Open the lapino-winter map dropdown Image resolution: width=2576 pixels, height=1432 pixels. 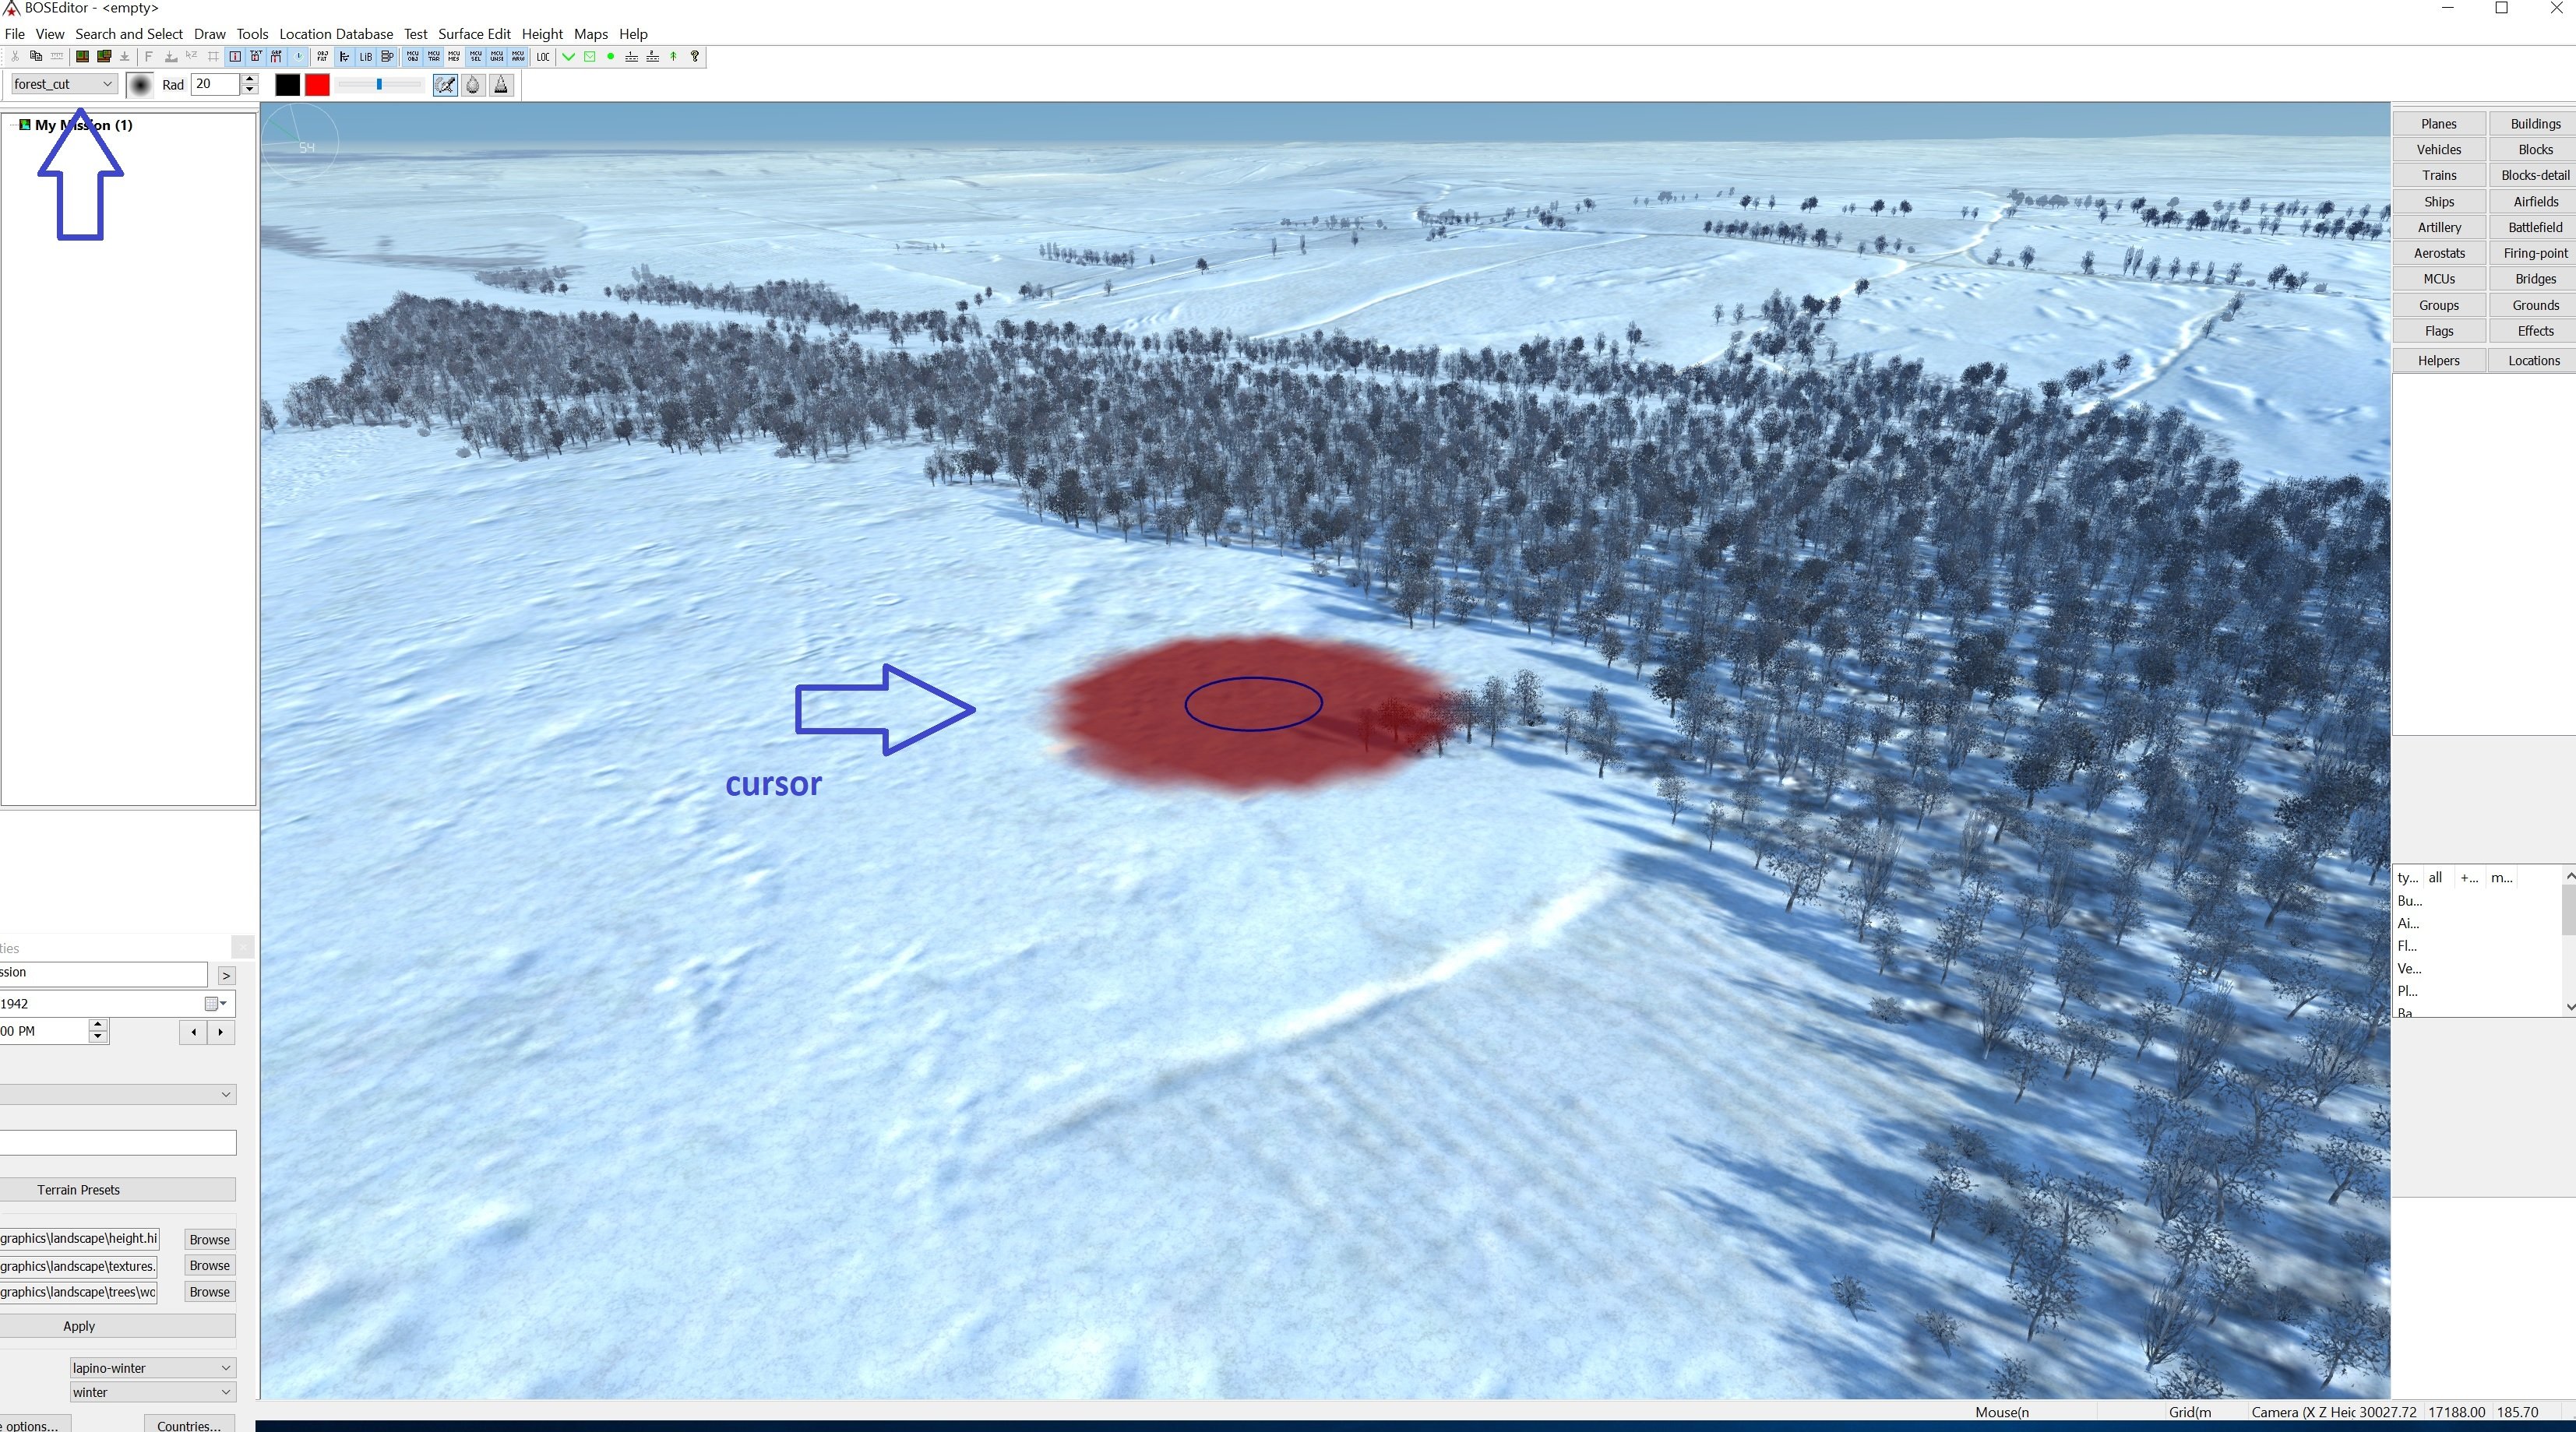(x=152, y=1367)
